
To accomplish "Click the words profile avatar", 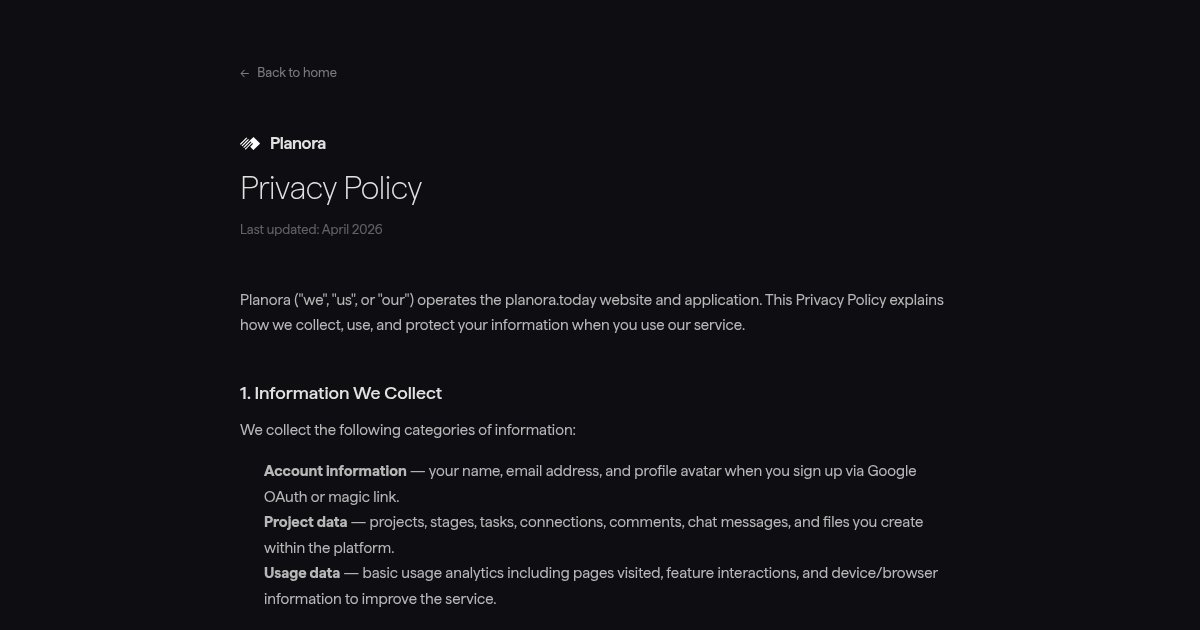I will [x=677, y=471].
